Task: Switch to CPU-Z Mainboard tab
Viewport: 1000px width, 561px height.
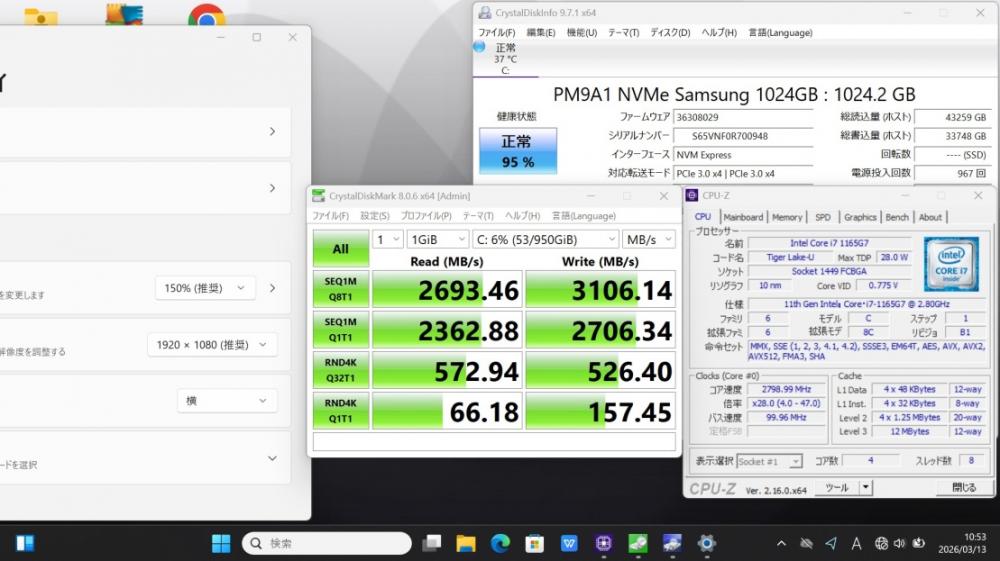Action: coord(743,217)
